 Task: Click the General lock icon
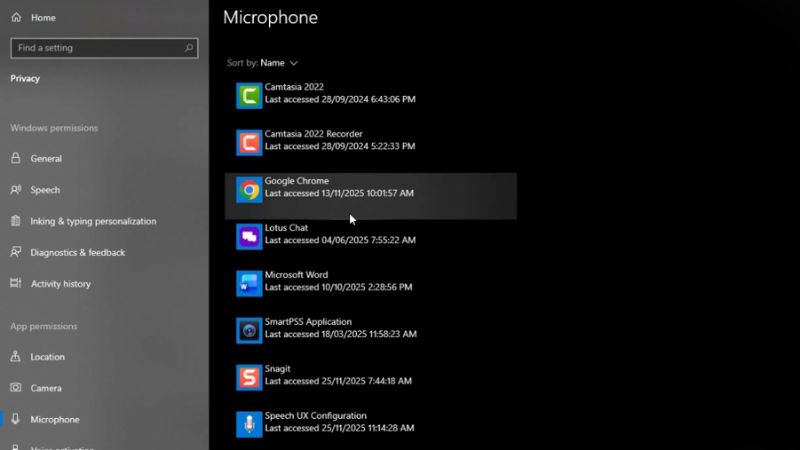pos(16,158)
